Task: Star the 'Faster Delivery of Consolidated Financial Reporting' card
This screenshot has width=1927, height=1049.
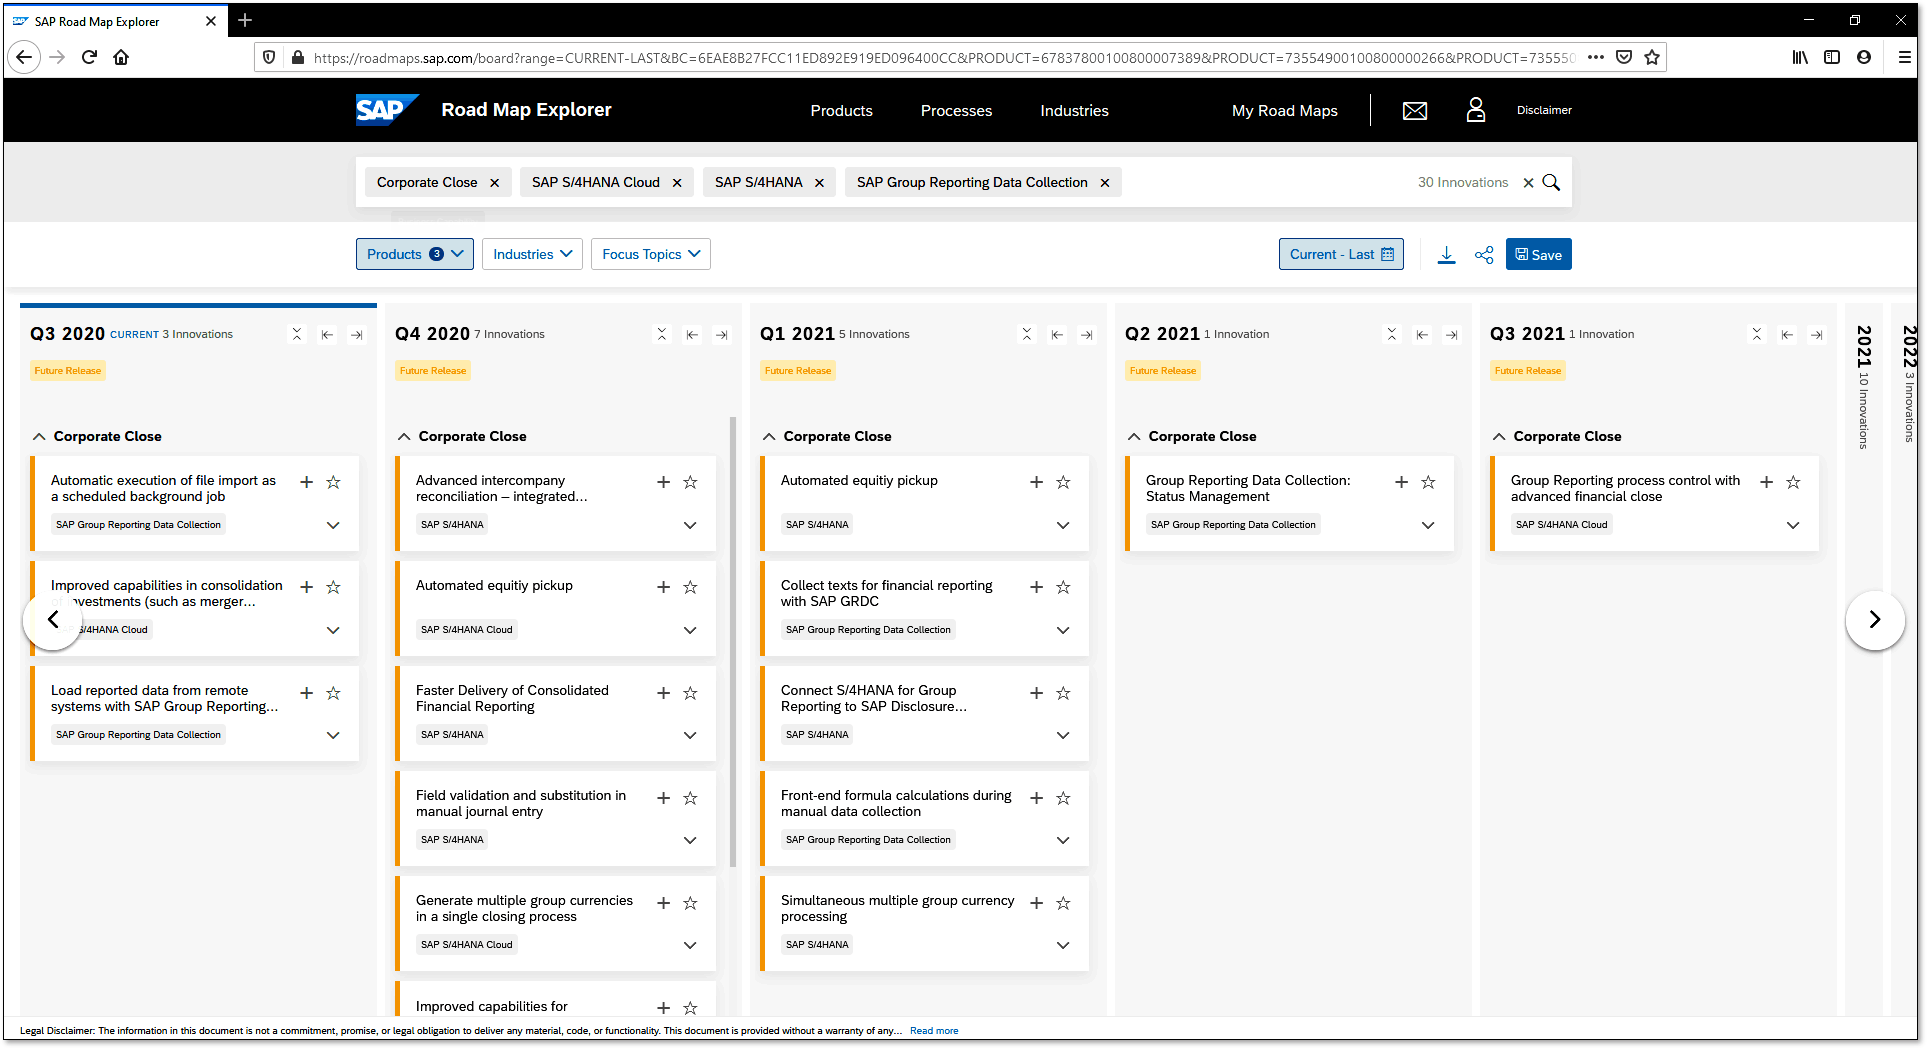Action: tap(690, 693)
